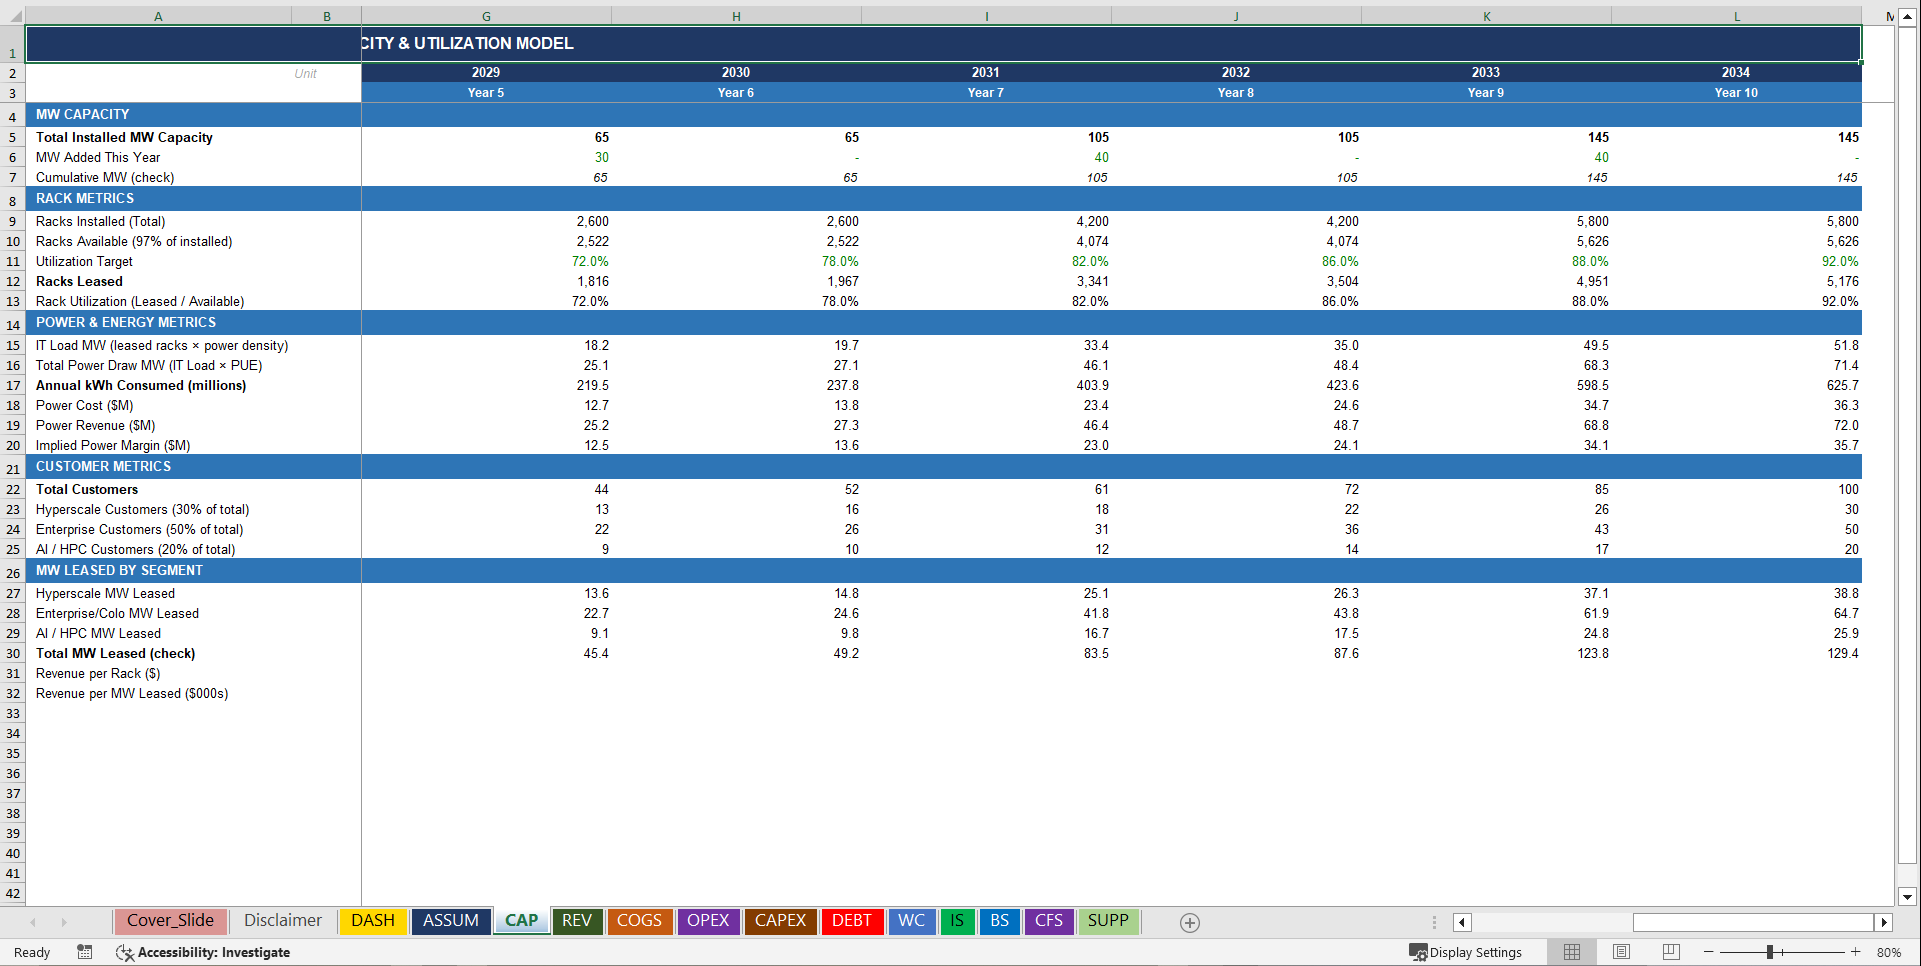Click the macro recording icon beside Ready
This screenshot has height=966, width=1921.
pyautogui.click(x=84, y=952)
